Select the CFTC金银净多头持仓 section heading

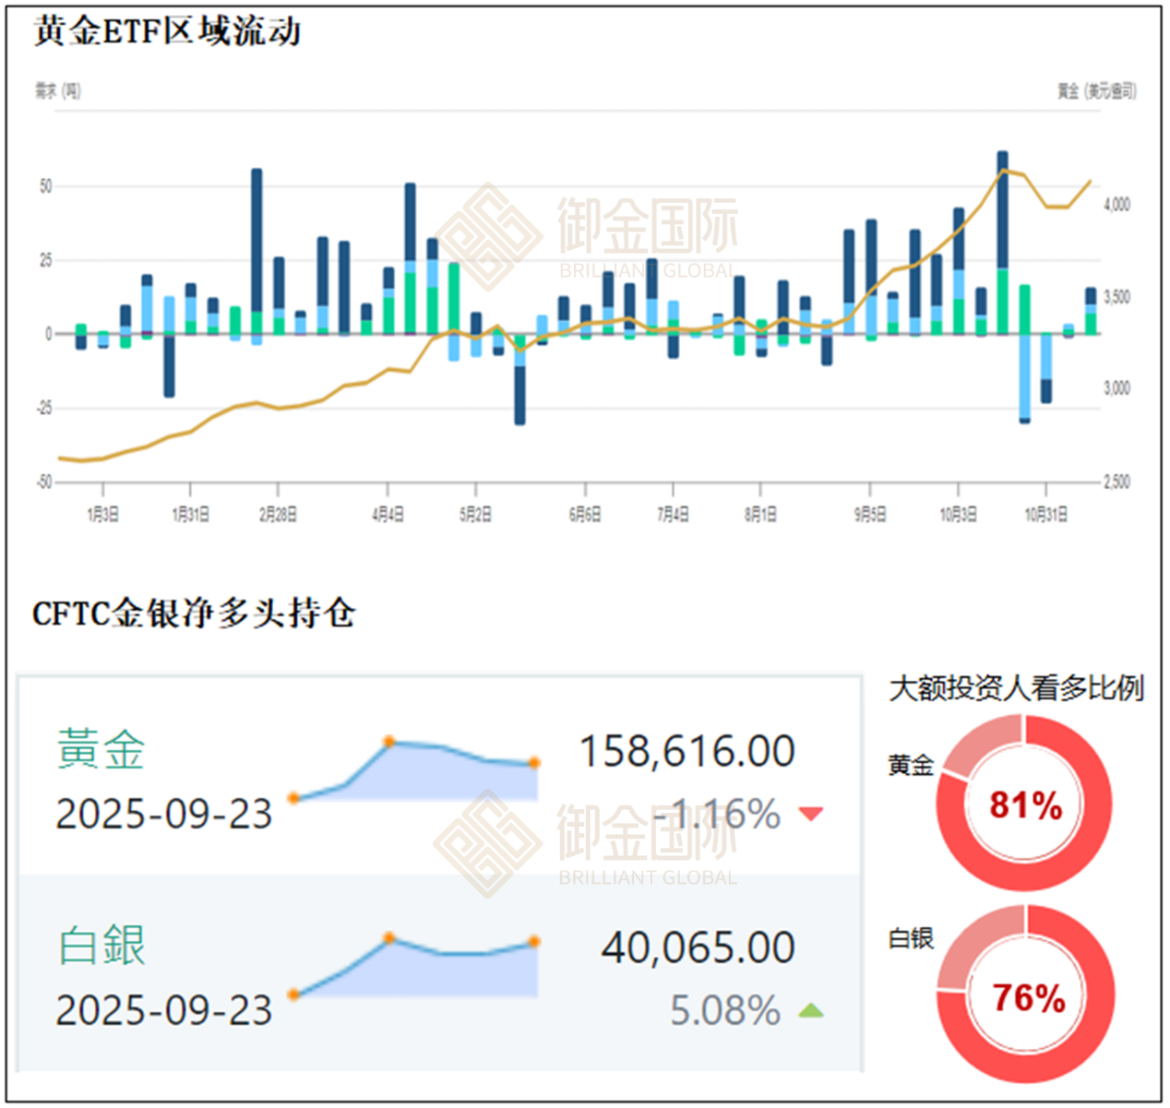[193, 613]
